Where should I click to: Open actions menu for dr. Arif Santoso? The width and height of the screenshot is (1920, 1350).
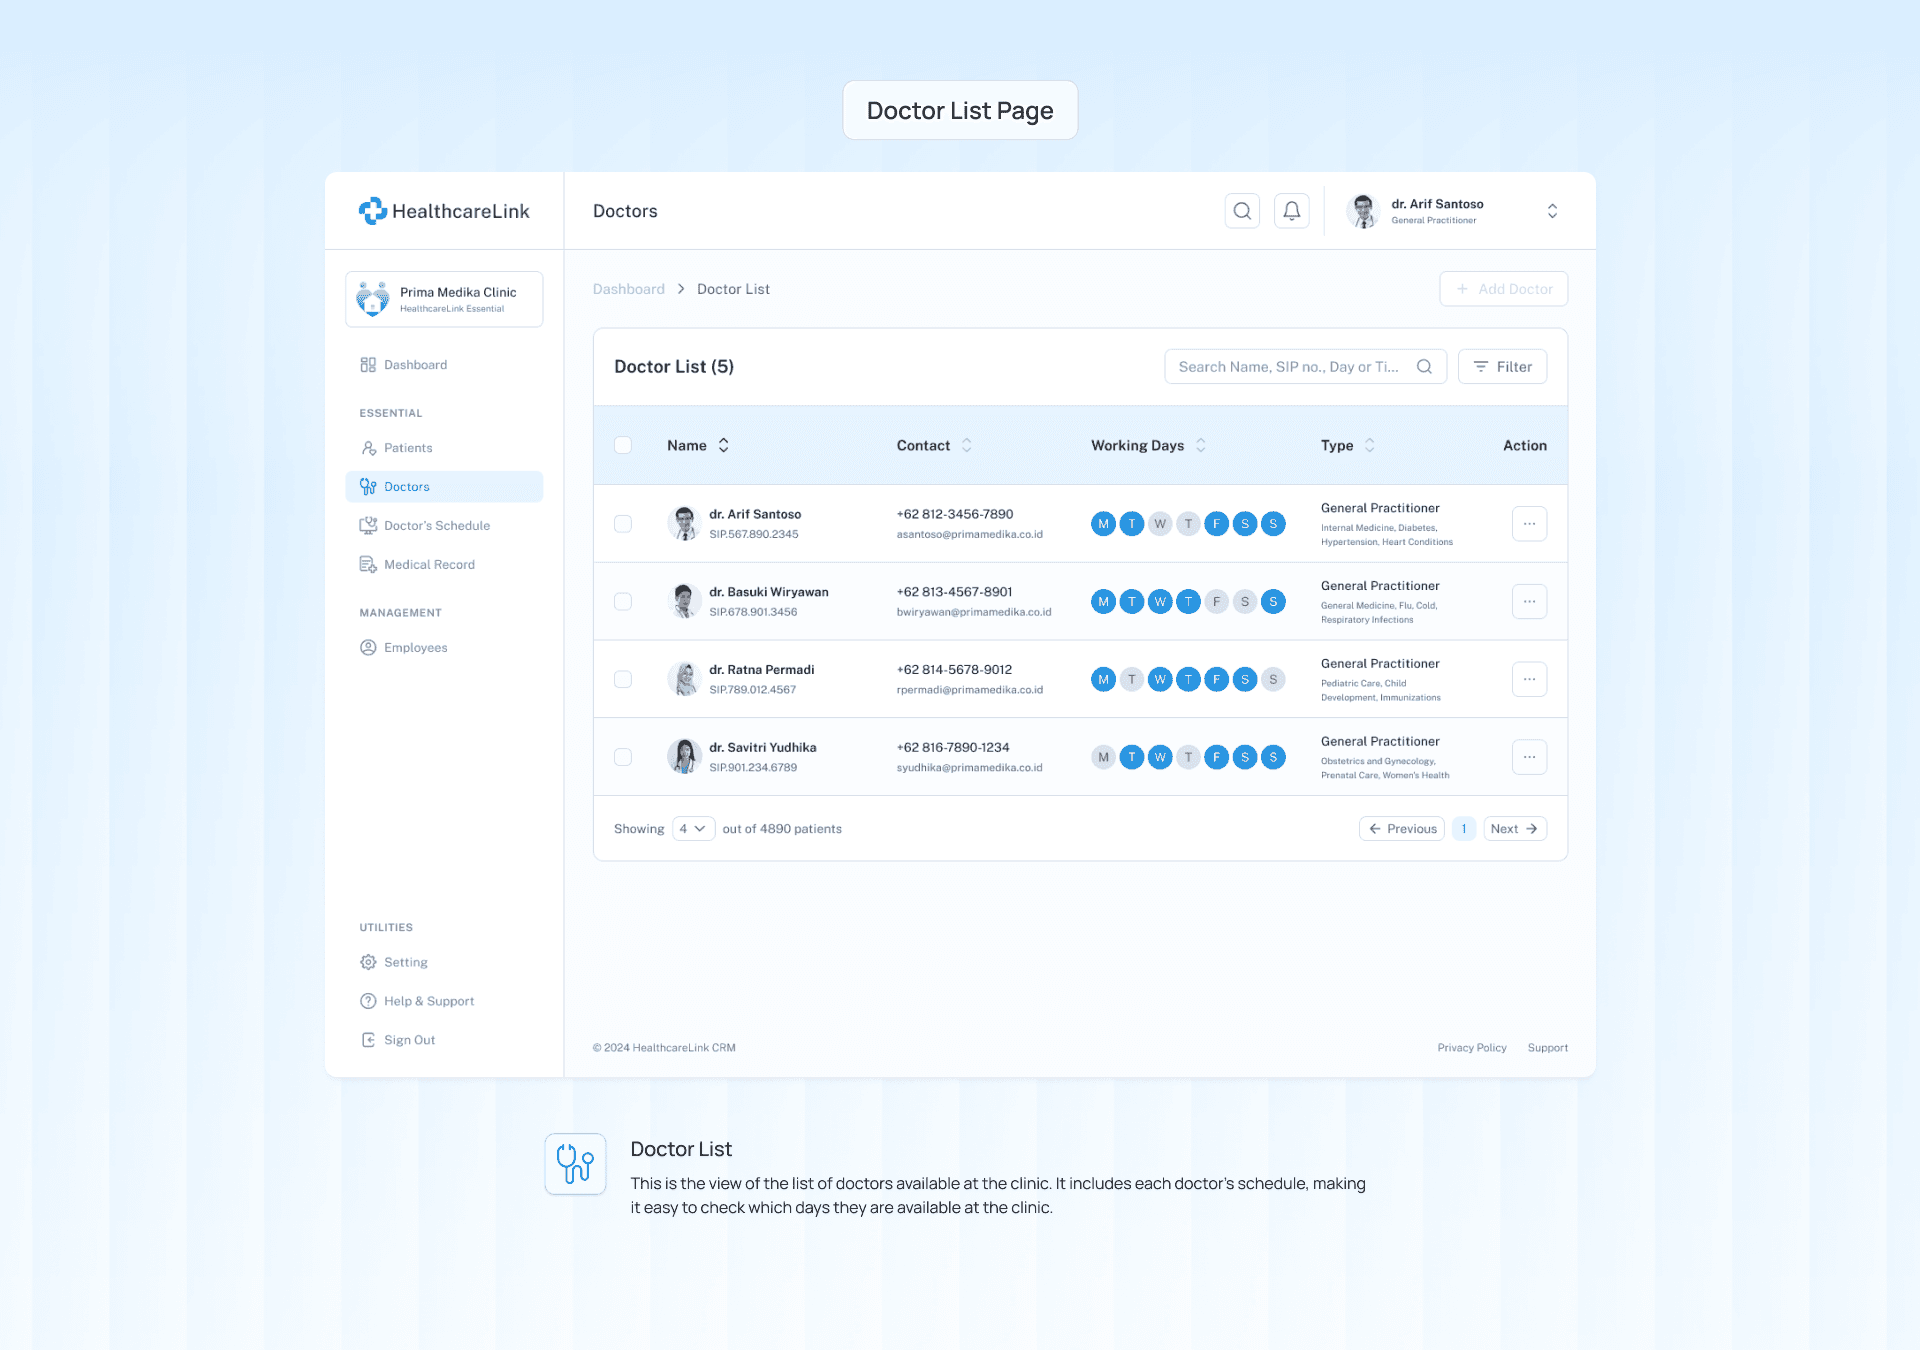coord(1529,524)
